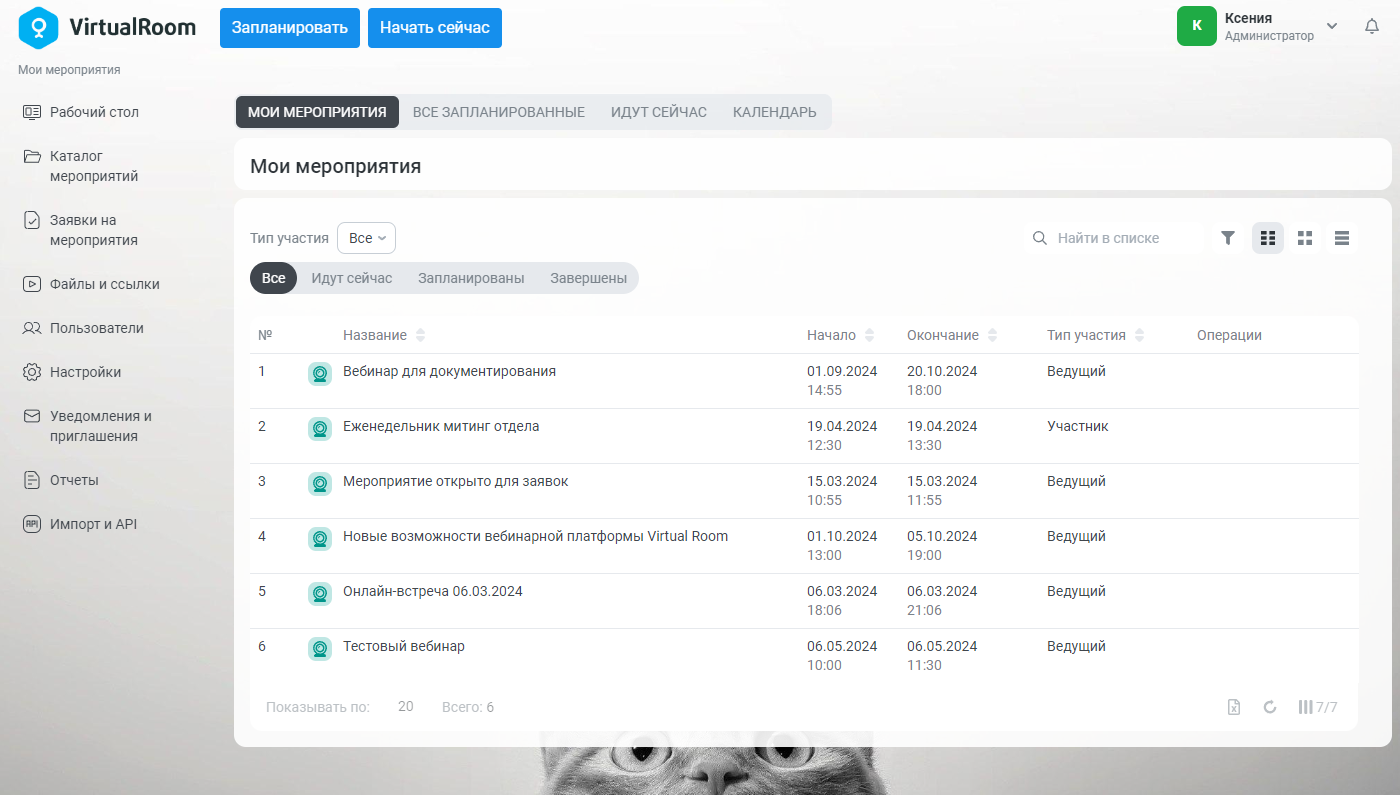Focus the Найти в списке search field
The height and width of the screenshot is (795, 1400).
1115,238
